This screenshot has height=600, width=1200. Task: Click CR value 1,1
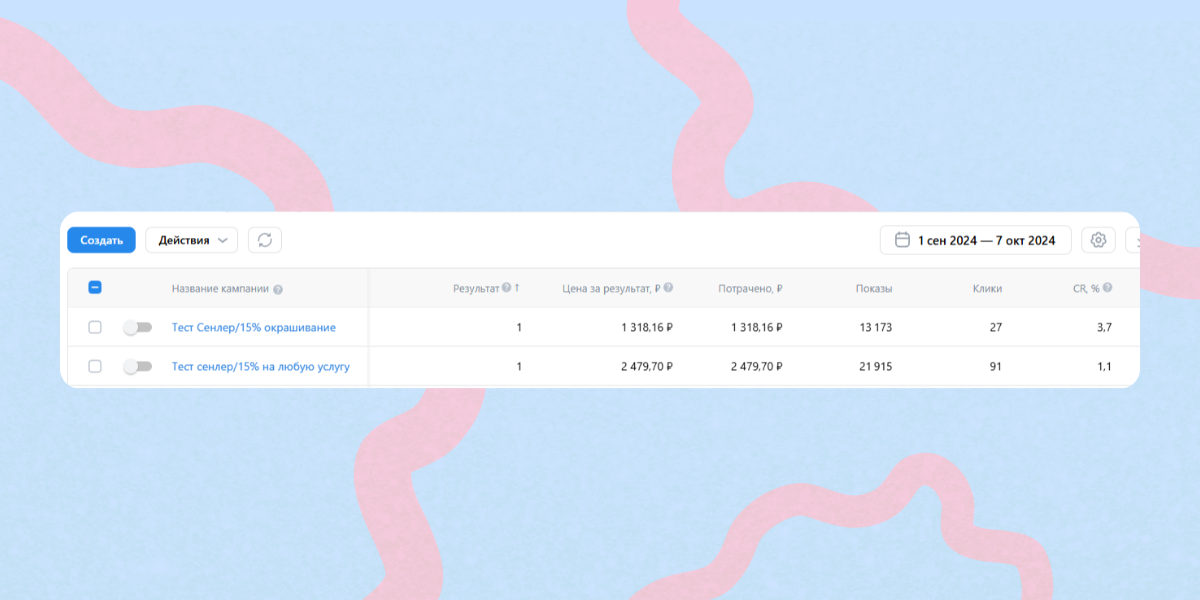(1104, 367)
